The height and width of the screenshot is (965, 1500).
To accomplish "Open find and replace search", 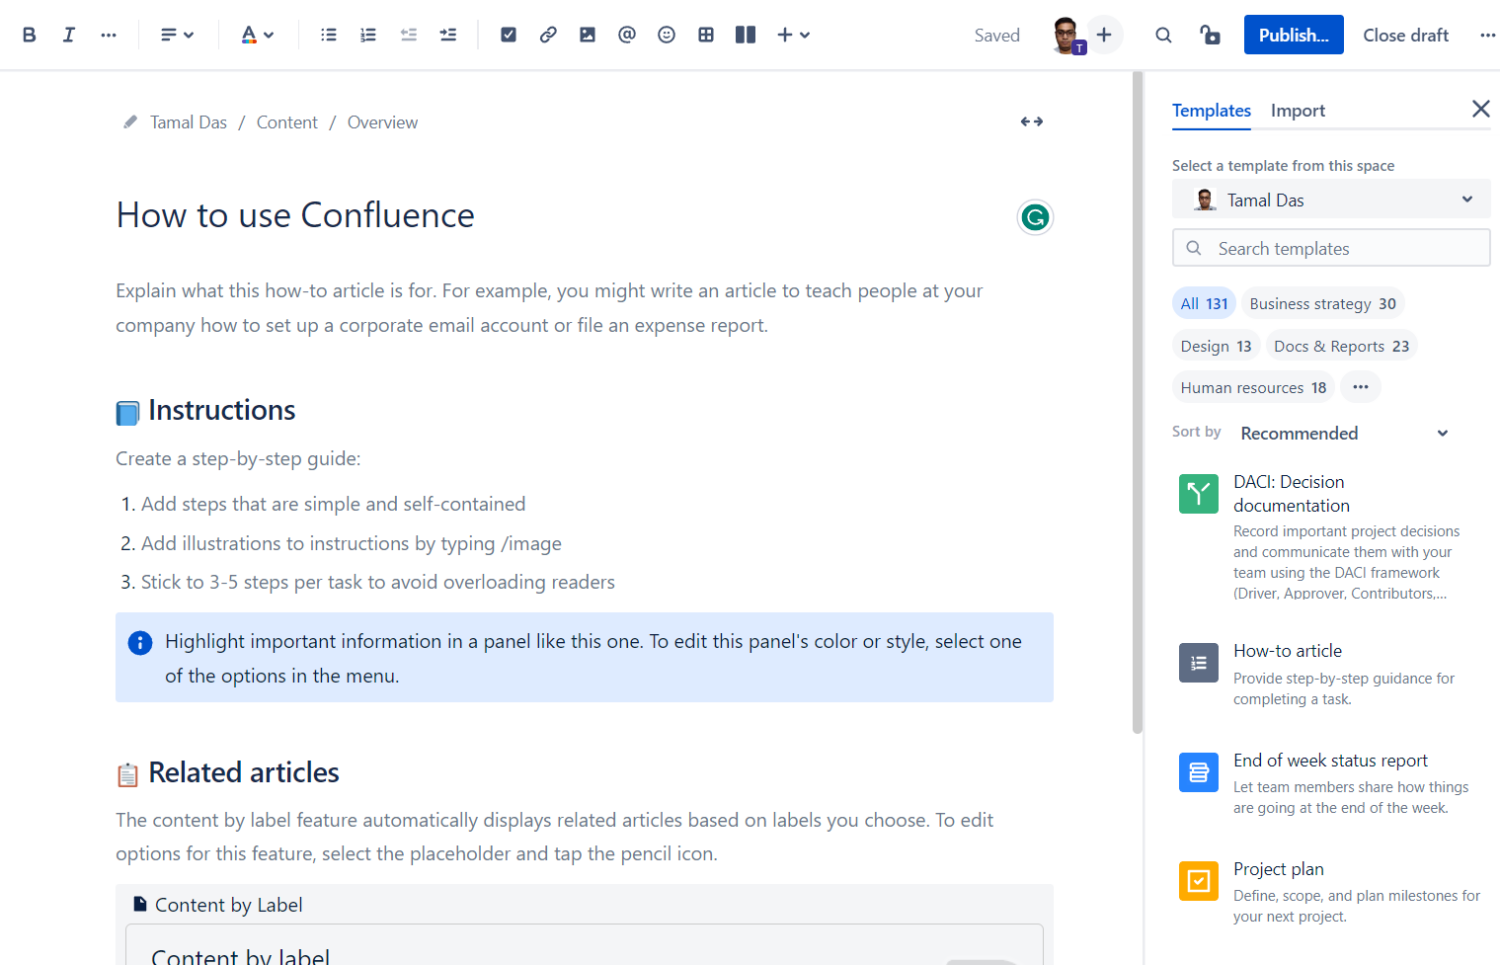I will tap(1163, 35).
